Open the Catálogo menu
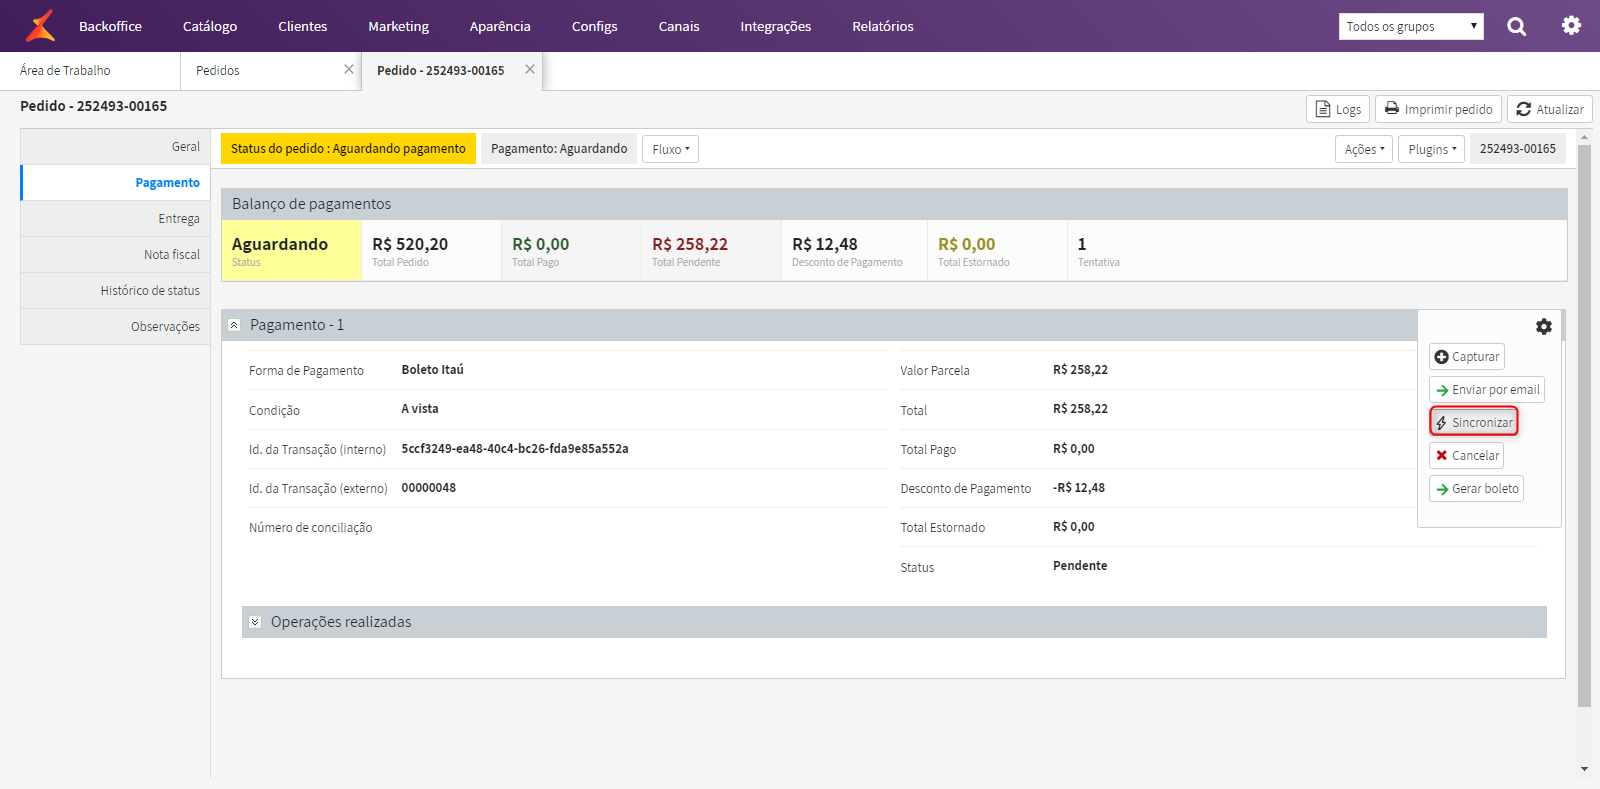Screen dimensions: 1600x789 (210, 26)
